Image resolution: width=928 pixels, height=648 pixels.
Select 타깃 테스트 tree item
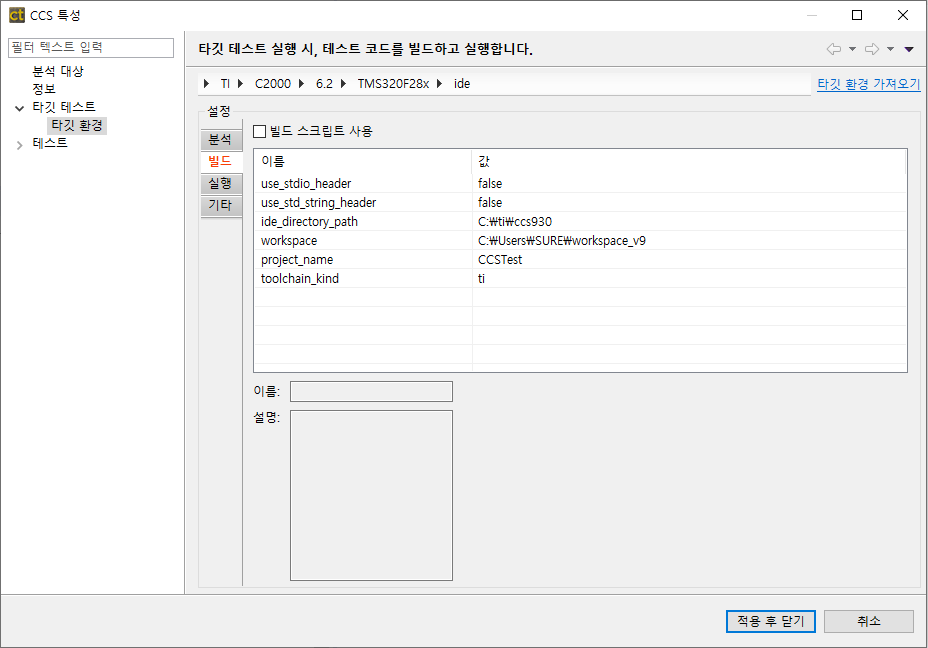[x=64, y=107]
